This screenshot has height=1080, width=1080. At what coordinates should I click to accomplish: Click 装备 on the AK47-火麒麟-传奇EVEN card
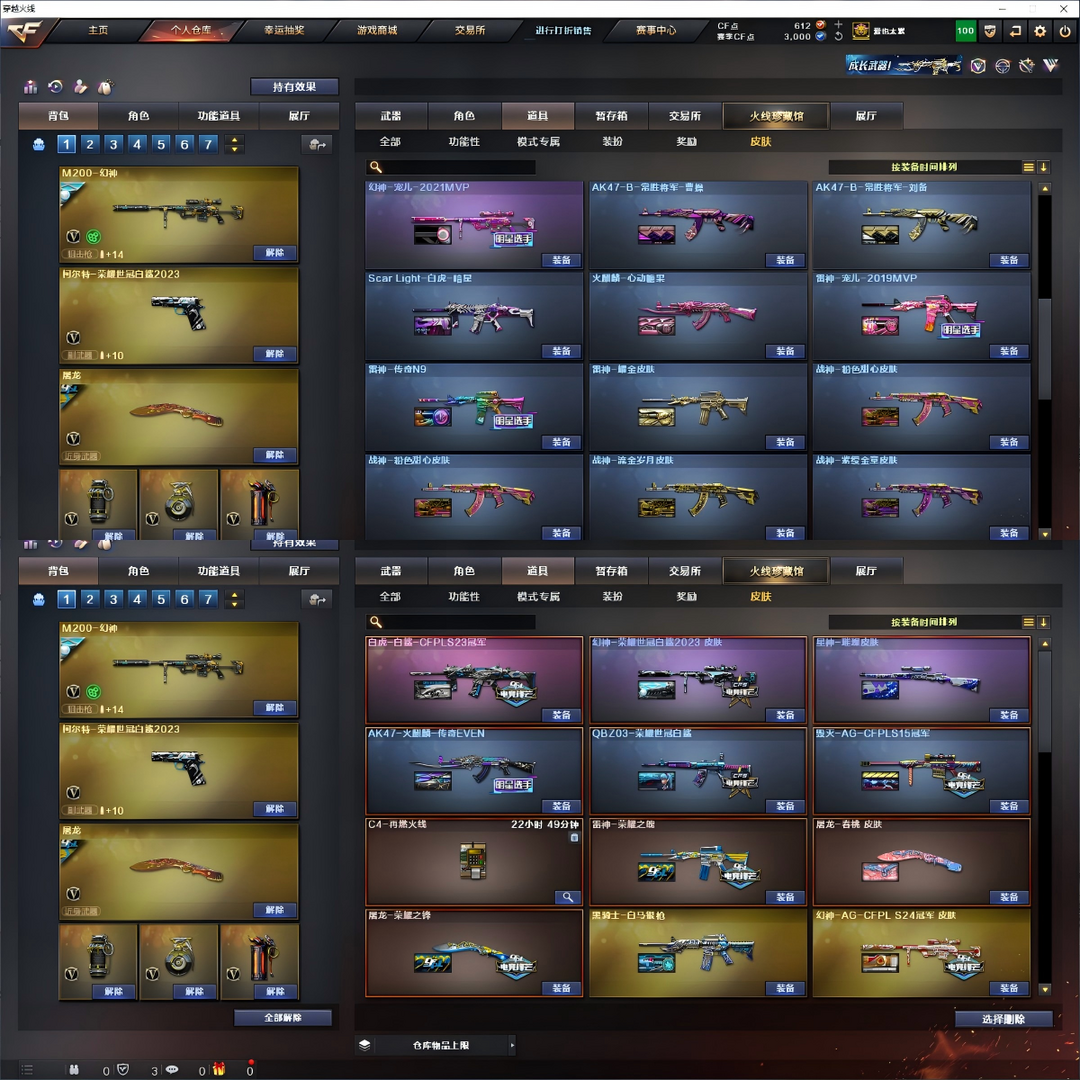[x=561, y=806]
